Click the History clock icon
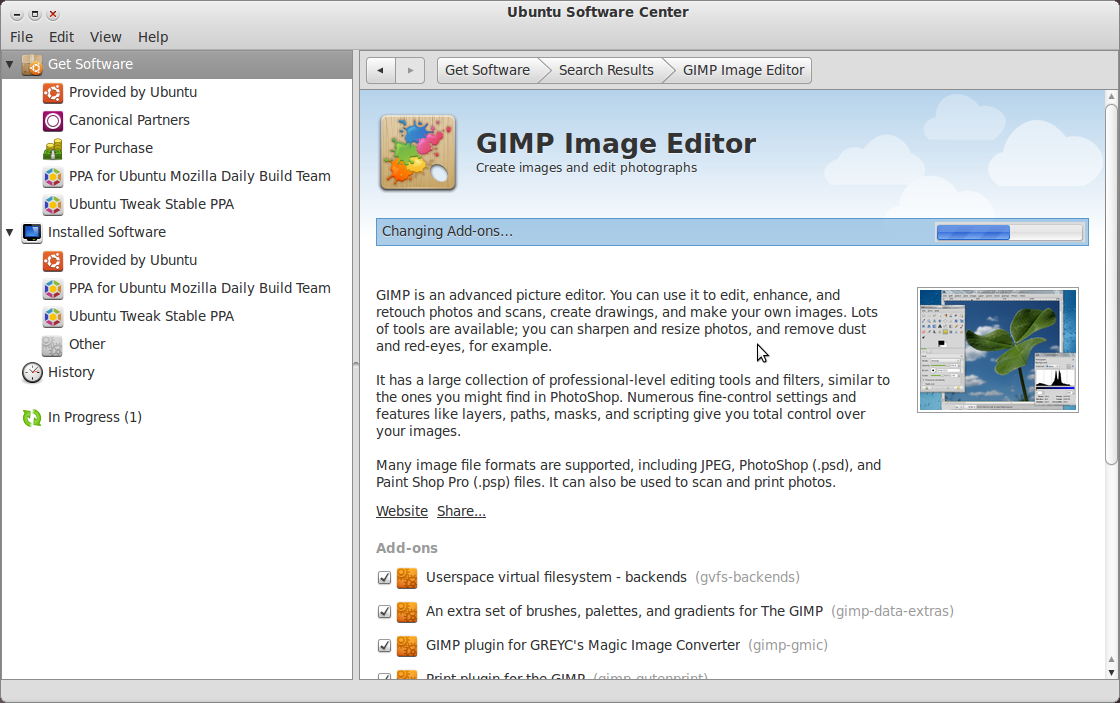 pyautogui.click(x=31, y=373)
